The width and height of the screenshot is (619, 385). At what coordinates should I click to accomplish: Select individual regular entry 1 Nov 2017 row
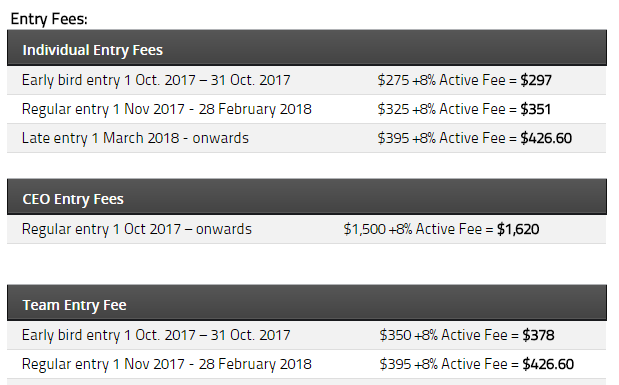(x=306, y=109)
